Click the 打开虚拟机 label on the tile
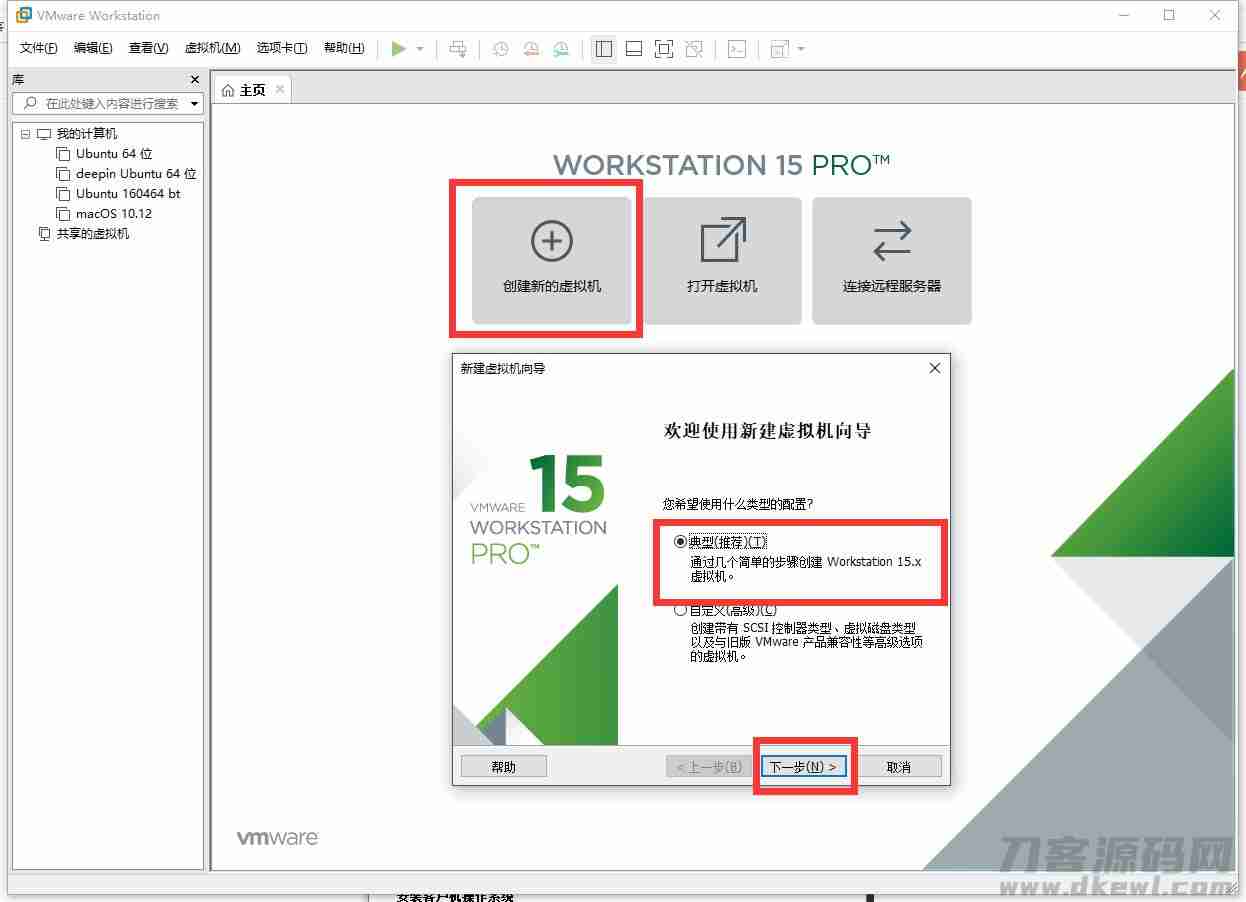The width and height of the screenshot is (1246, 902). point(722,286)
